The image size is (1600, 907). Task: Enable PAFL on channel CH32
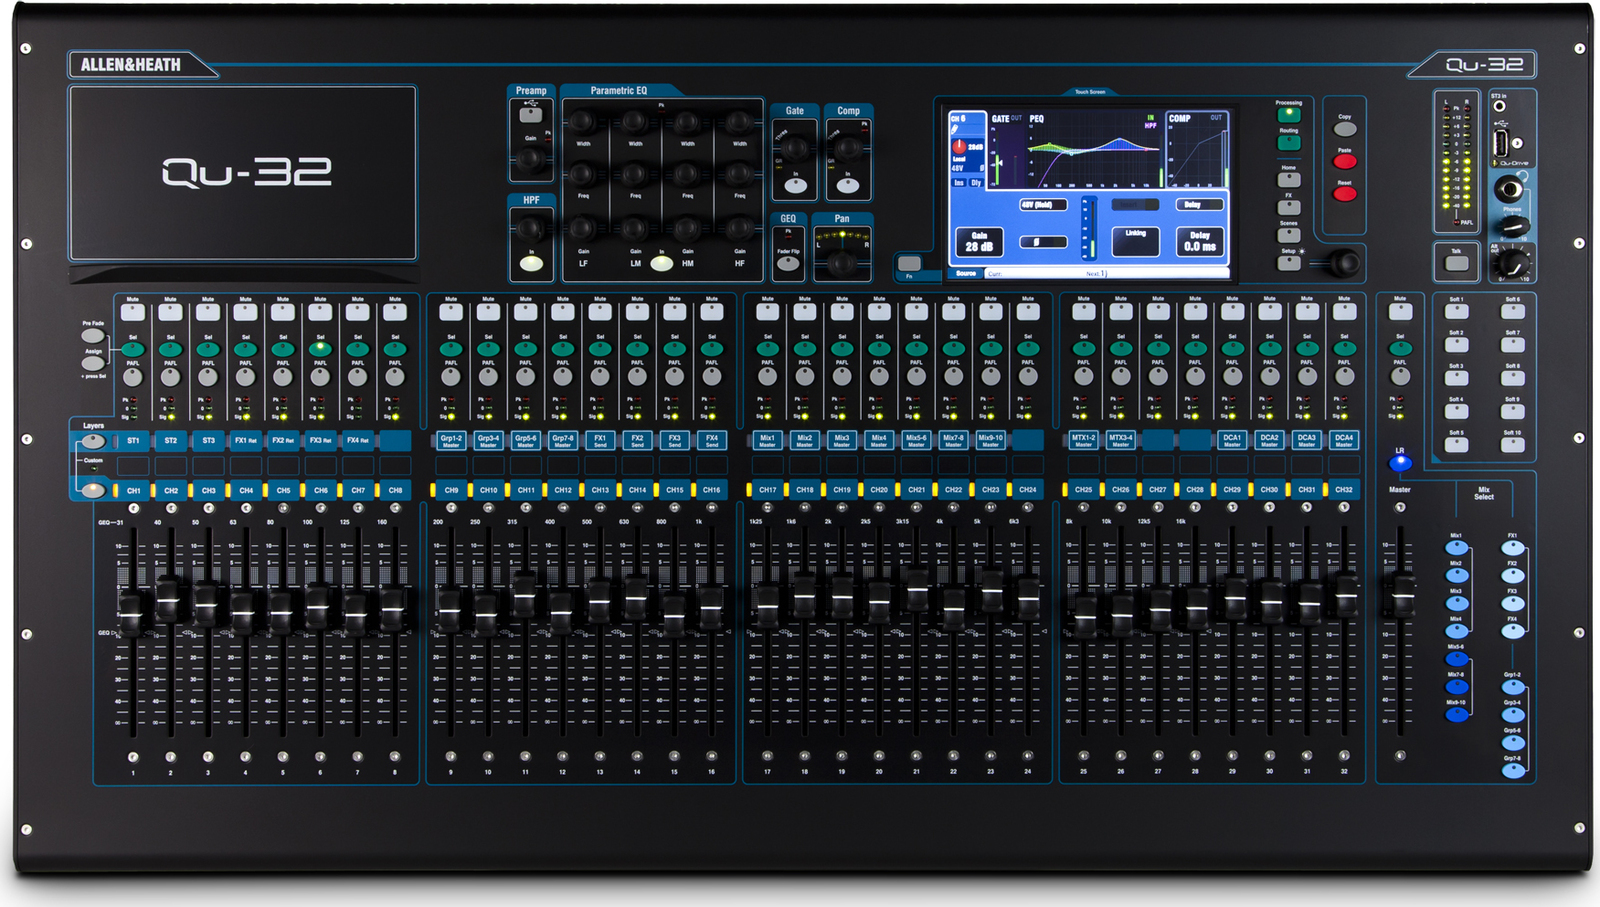(1344, 378)
